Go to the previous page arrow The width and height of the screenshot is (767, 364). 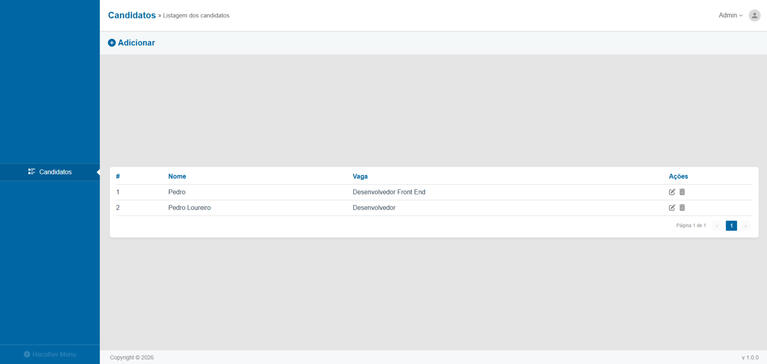[x=717, y=226]
